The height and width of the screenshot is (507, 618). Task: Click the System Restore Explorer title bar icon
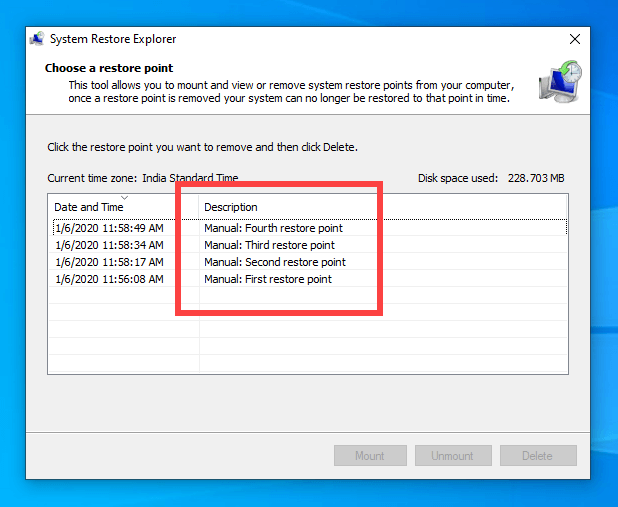[37, 39]
